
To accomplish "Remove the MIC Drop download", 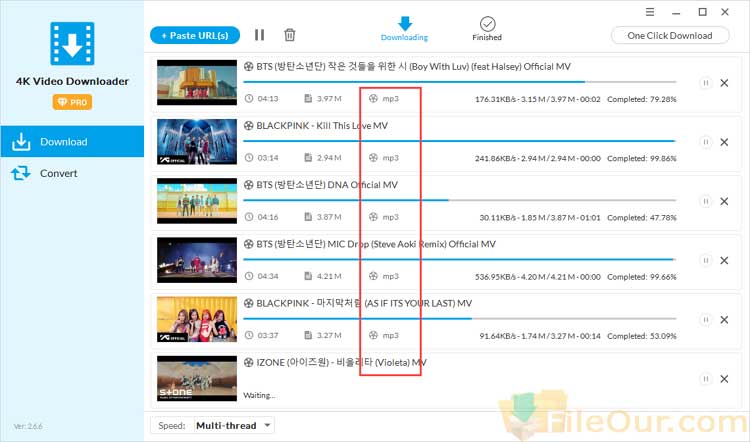I will (724, 261).
